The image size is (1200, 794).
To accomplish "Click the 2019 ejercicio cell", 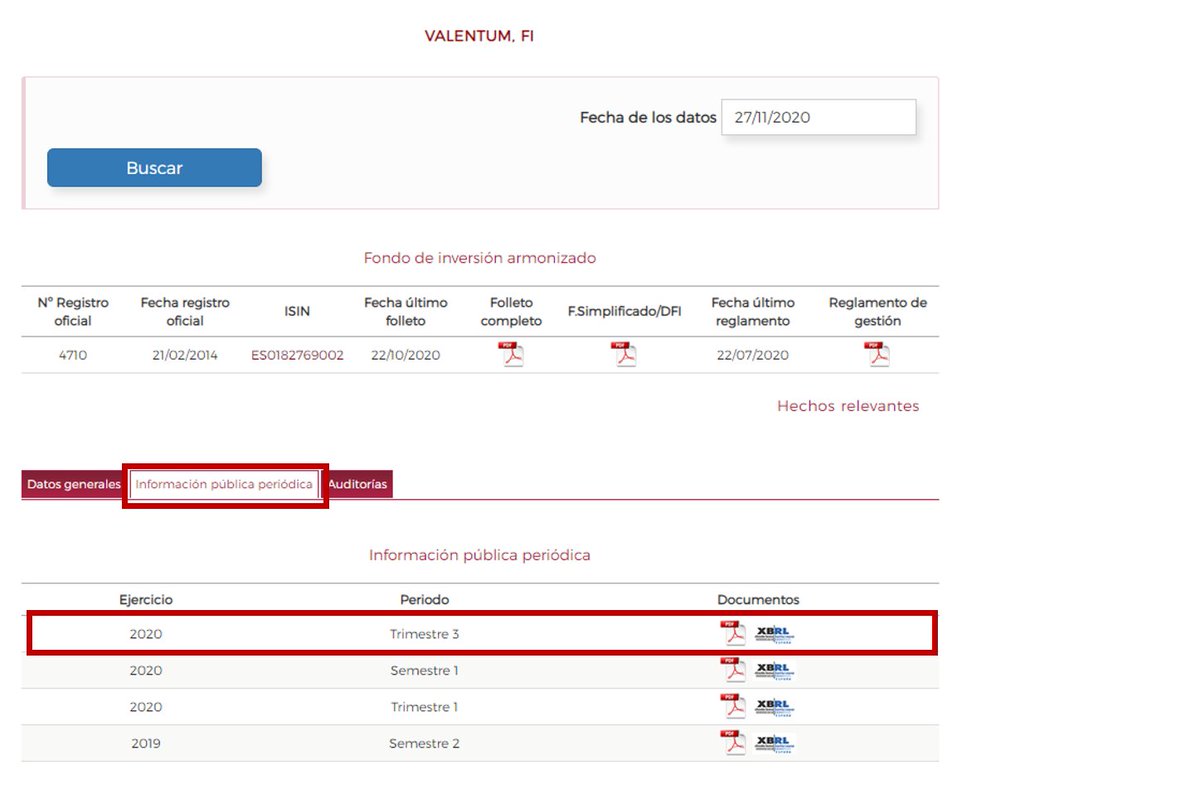I will tap(146, 744).
